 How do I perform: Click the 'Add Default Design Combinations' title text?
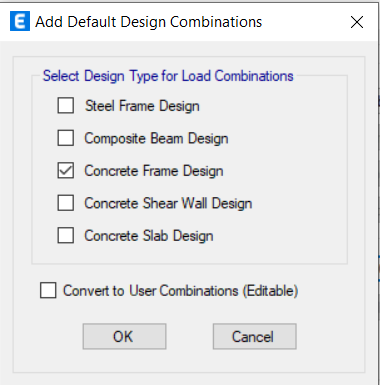click(x=149, y=22)
